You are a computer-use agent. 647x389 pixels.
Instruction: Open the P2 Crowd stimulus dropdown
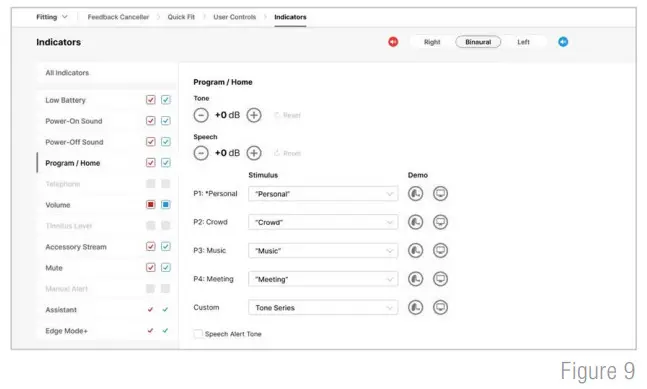[323, 222]
